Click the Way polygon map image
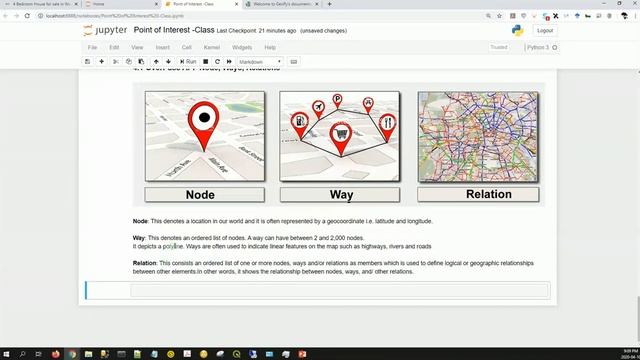Screen dimensions: 640x360 pos(340,136)
